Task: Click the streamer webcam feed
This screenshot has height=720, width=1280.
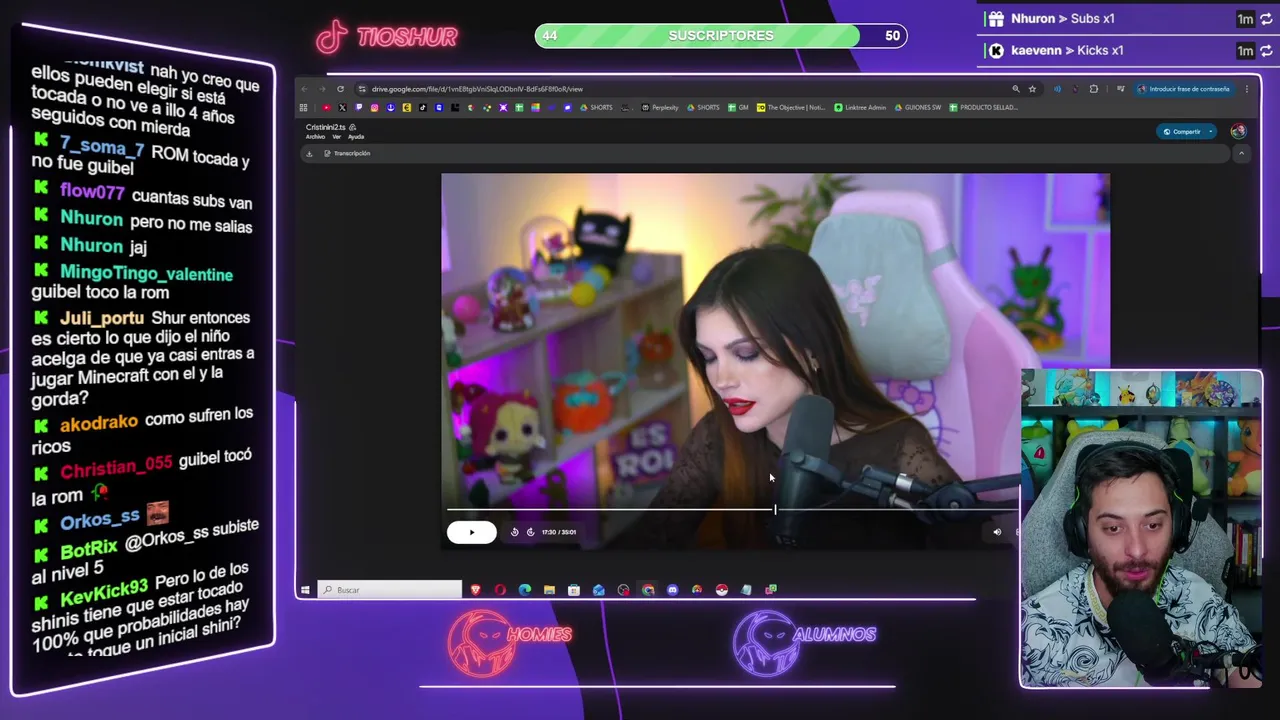Action: (1141, 529)
